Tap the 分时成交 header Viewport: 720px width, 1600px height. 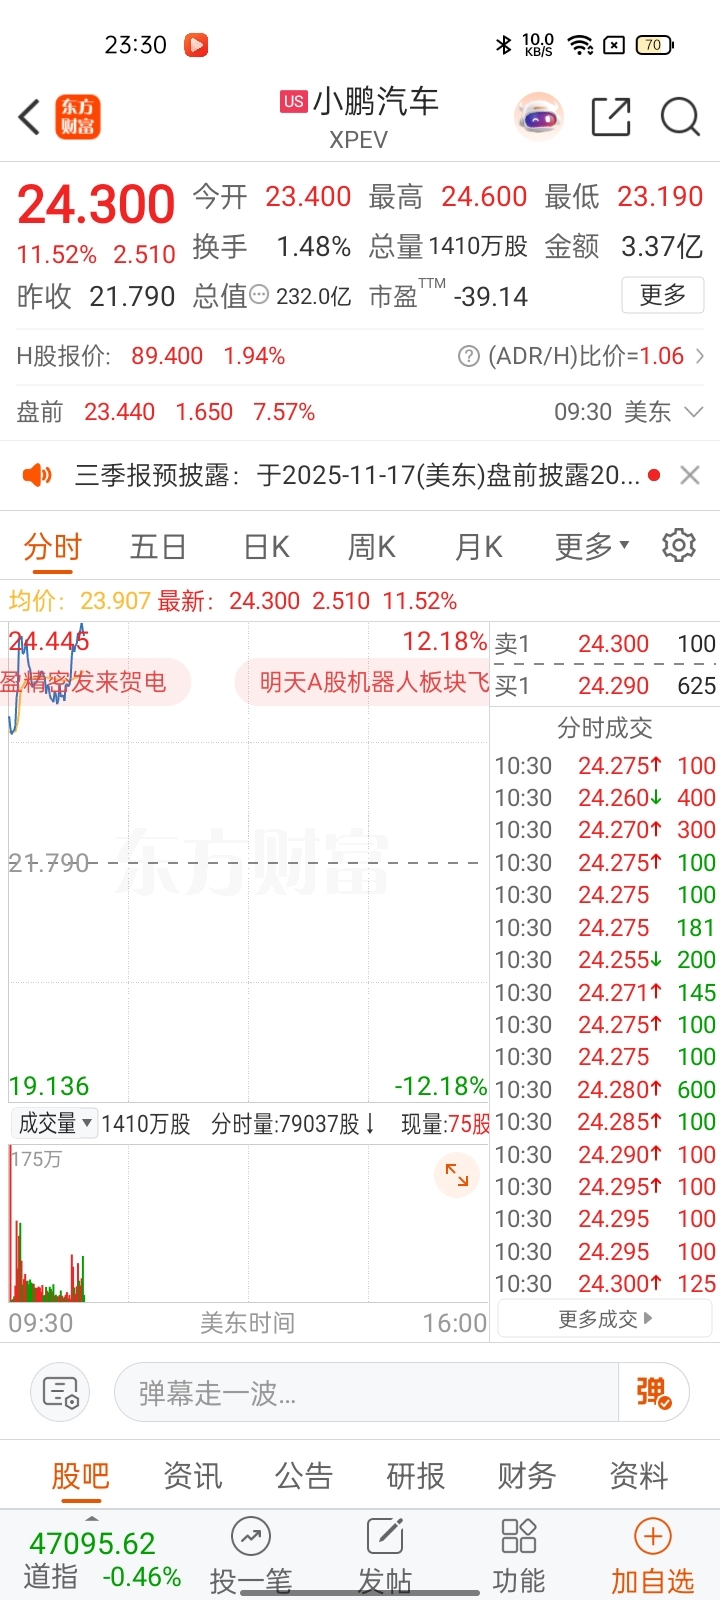[605, 728]
